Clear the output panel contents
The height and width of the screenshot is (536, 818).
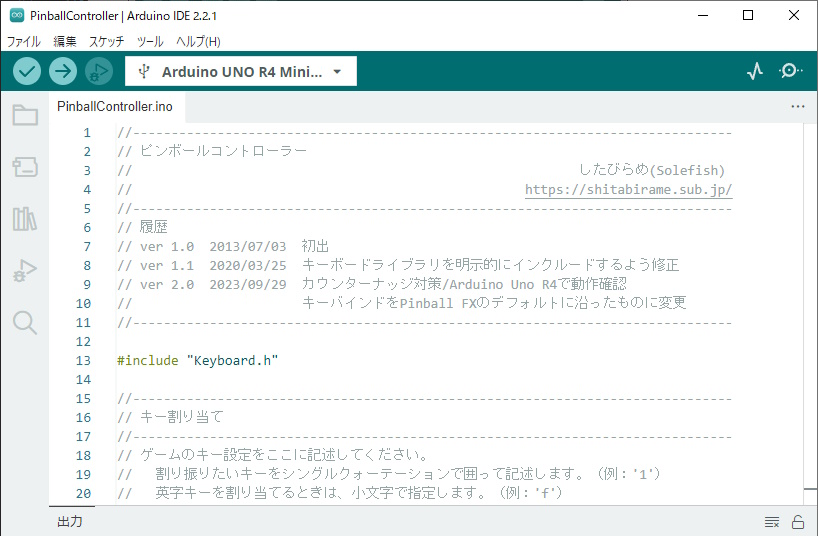(x=772, y=522)
